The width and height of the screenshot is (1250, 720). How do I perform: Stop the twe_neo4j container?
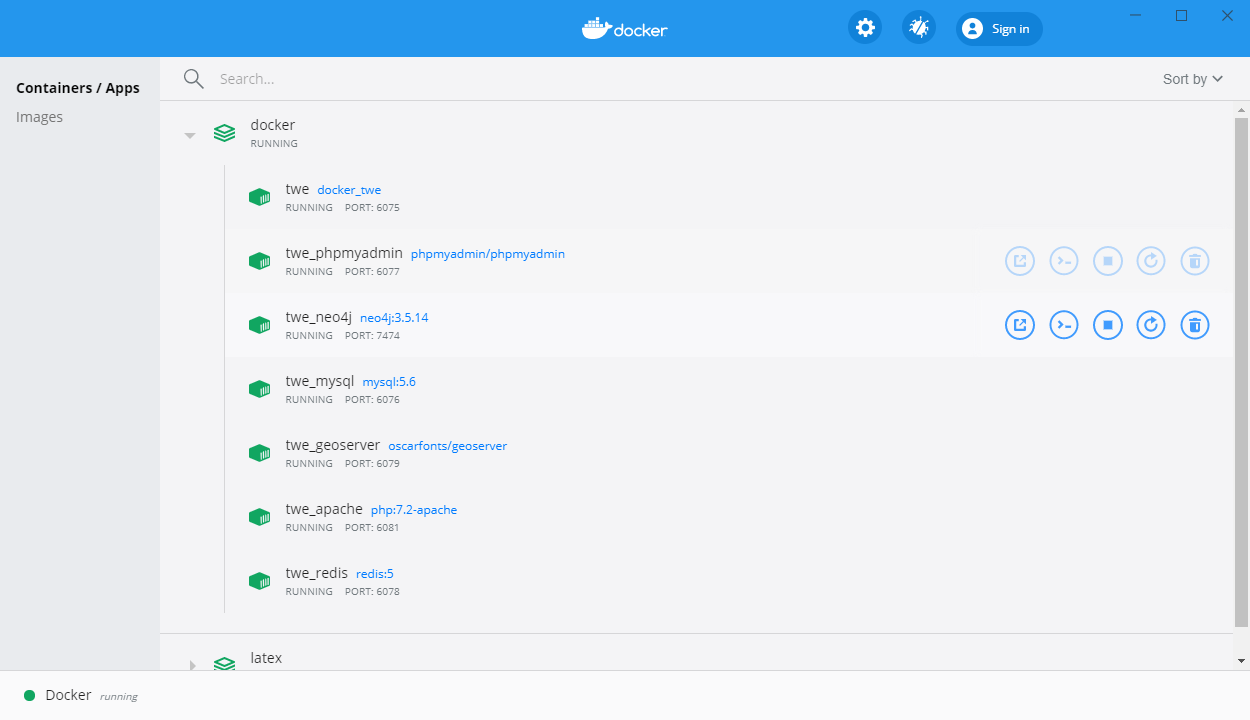pos(1108,325)
